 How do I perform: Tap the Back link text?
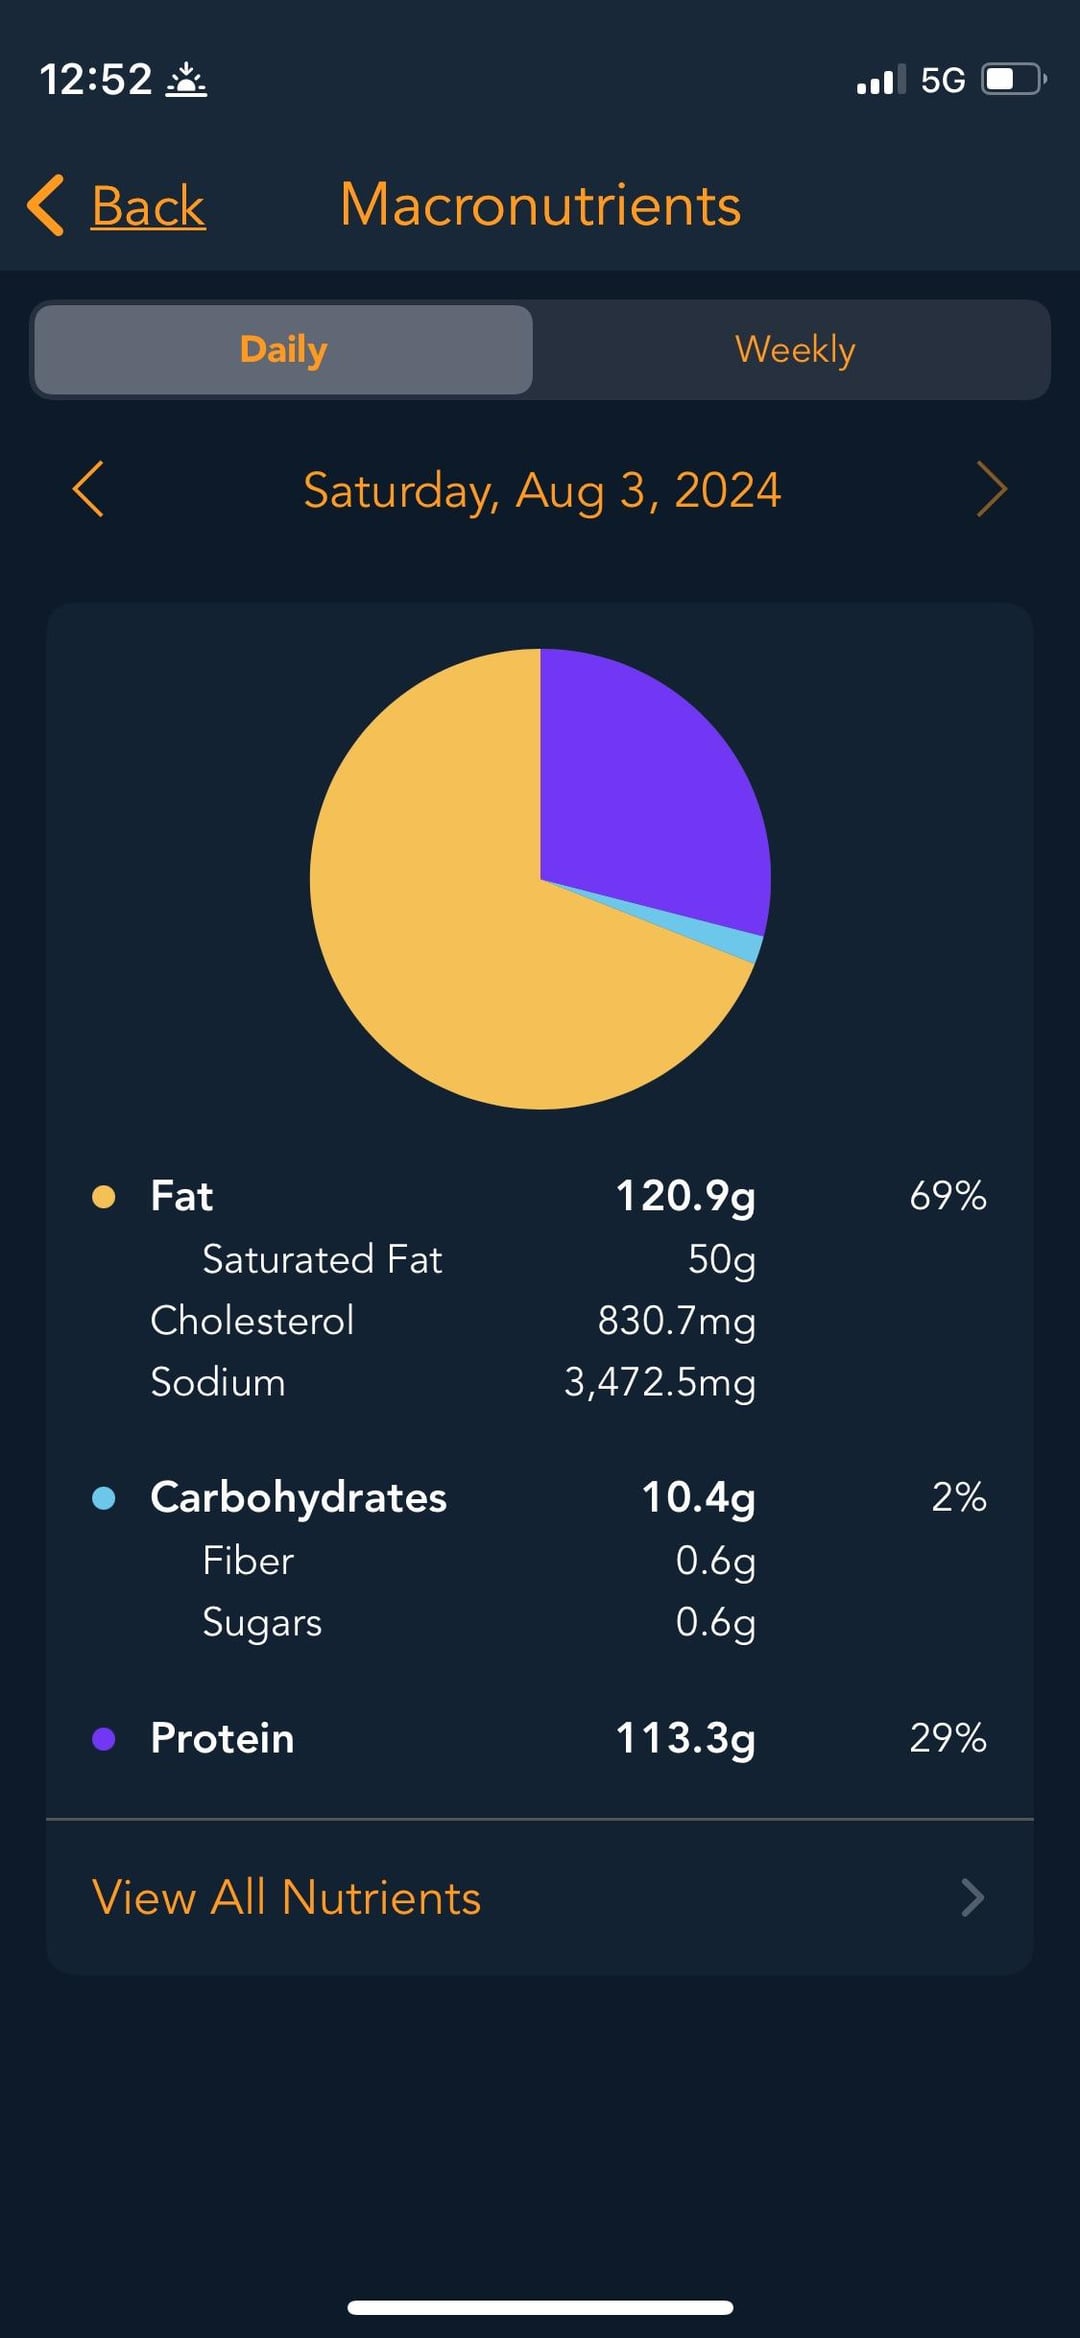(148, 206)
